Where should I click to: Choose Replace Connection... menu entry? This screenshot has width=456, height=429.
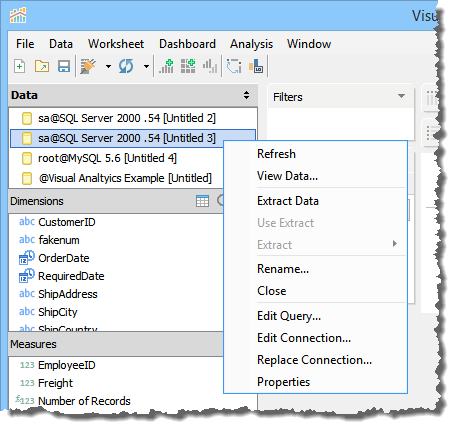315,360
